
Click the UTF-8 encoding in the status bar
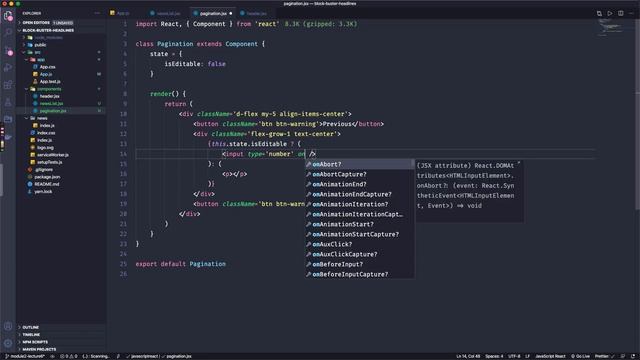(x=514, y=356)
